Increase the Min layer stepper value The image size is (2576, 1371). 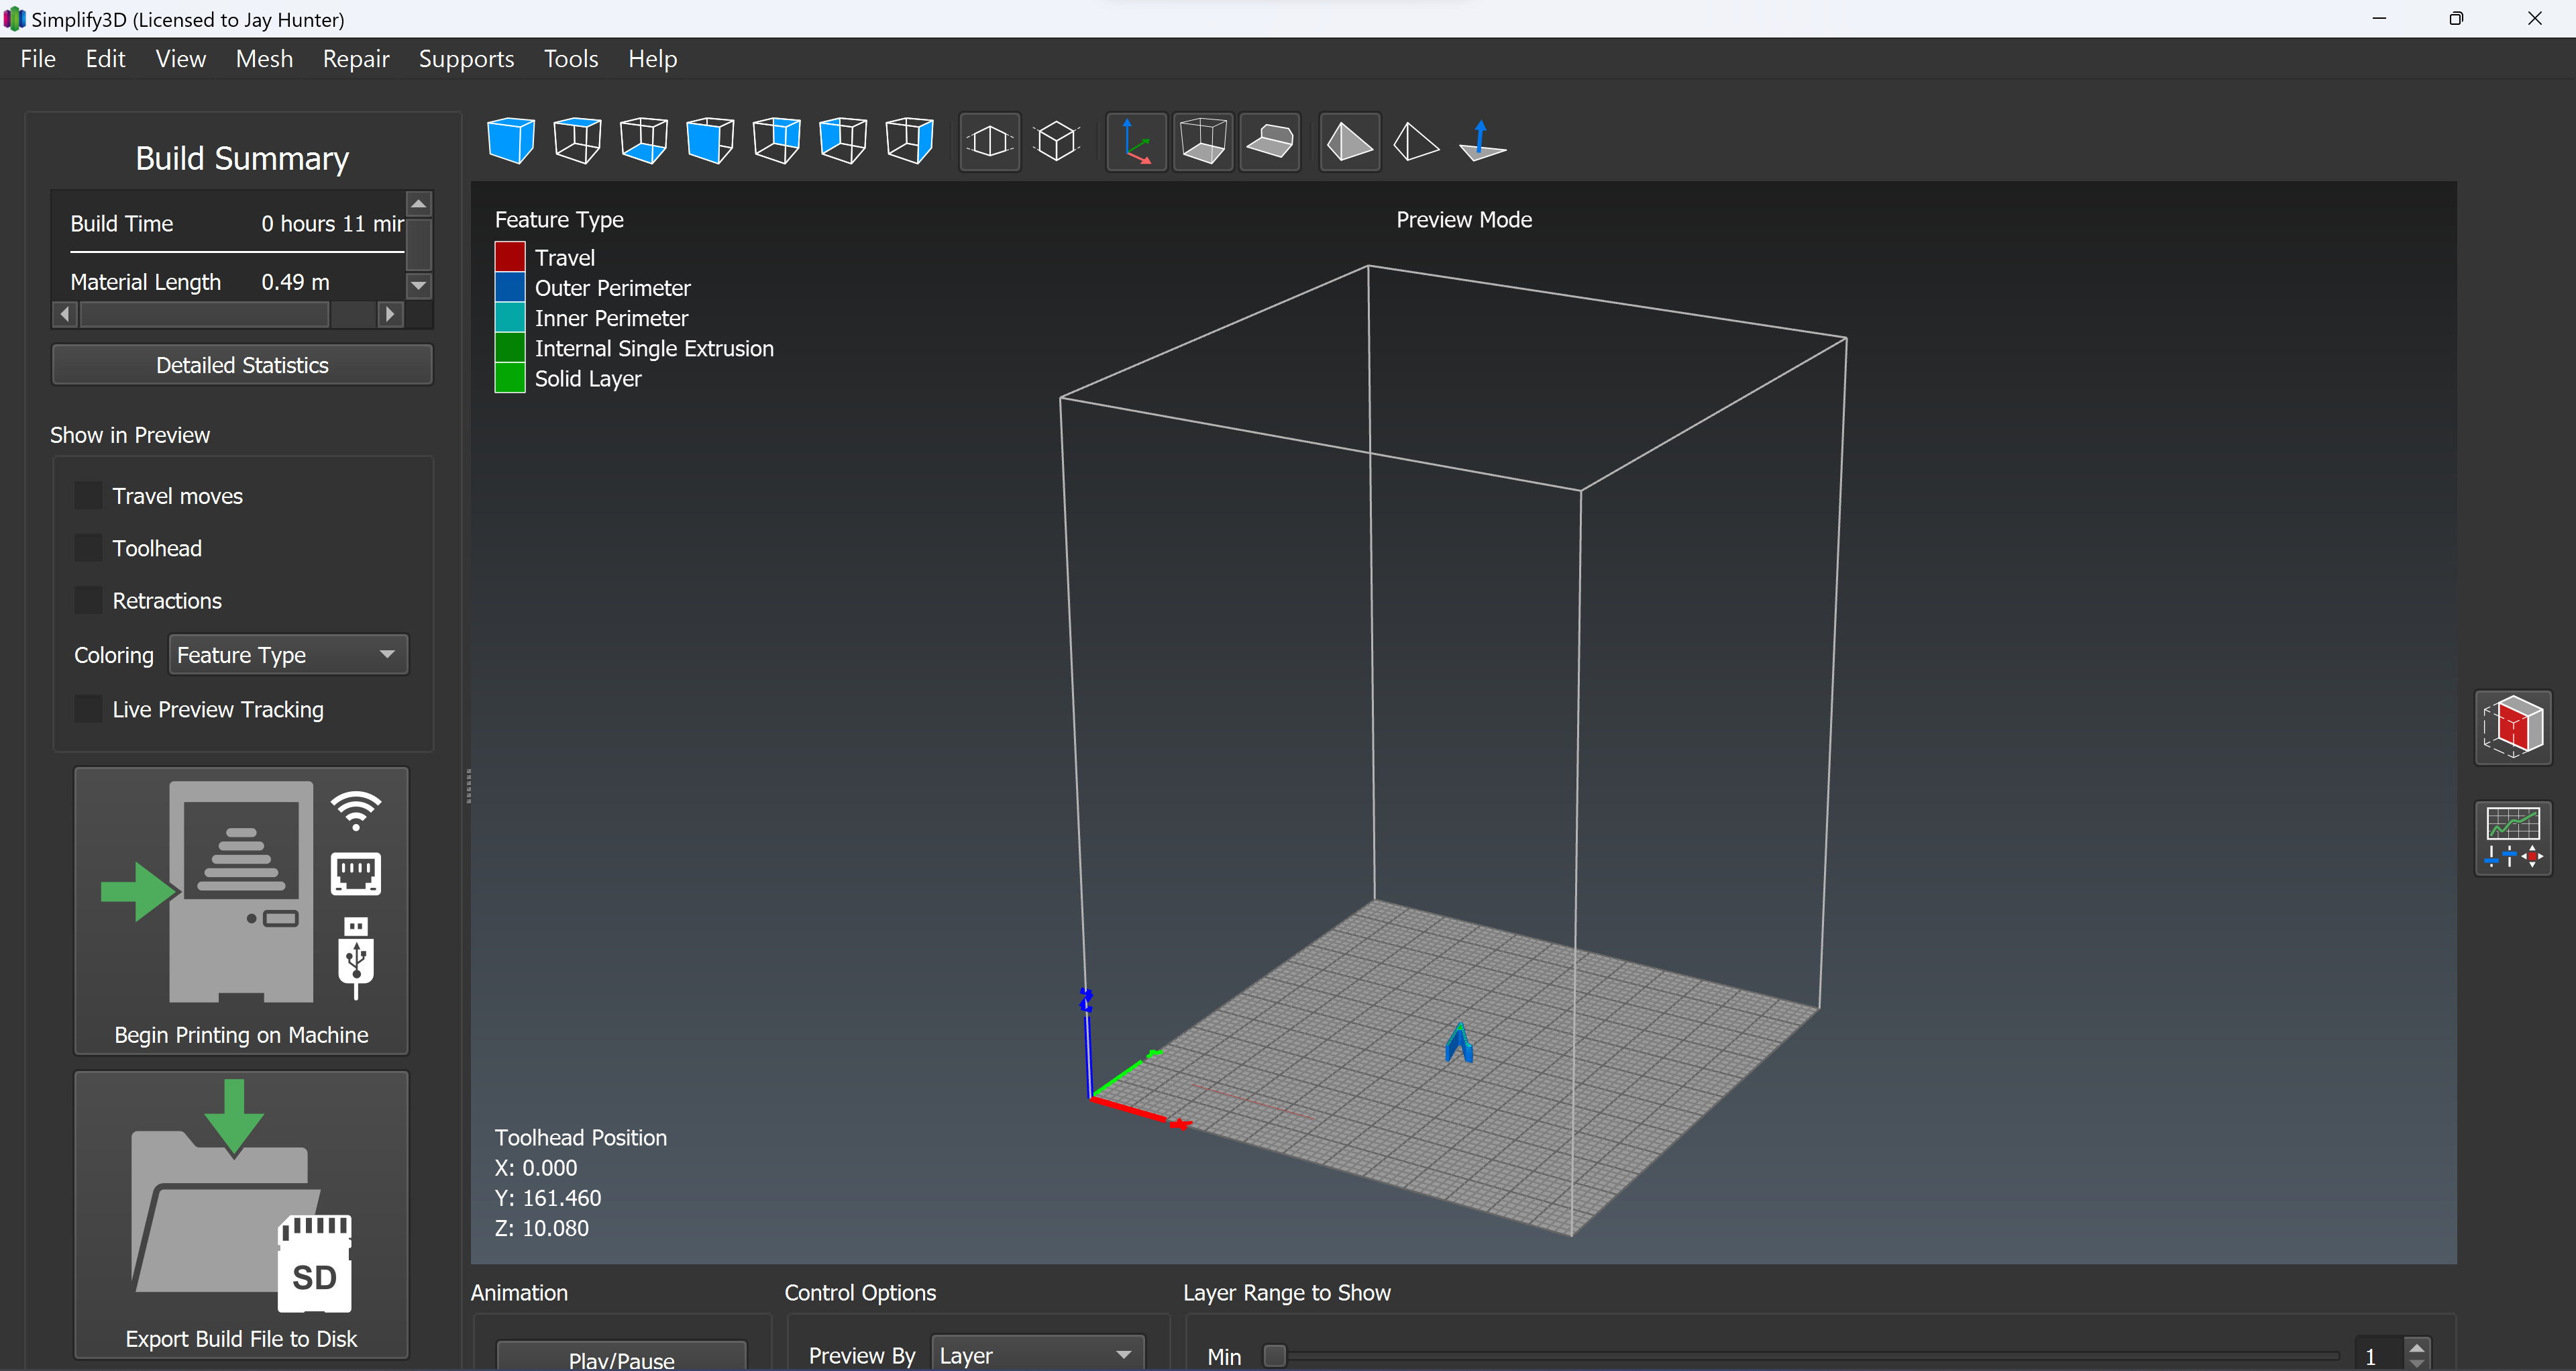click(2417, 1347)
